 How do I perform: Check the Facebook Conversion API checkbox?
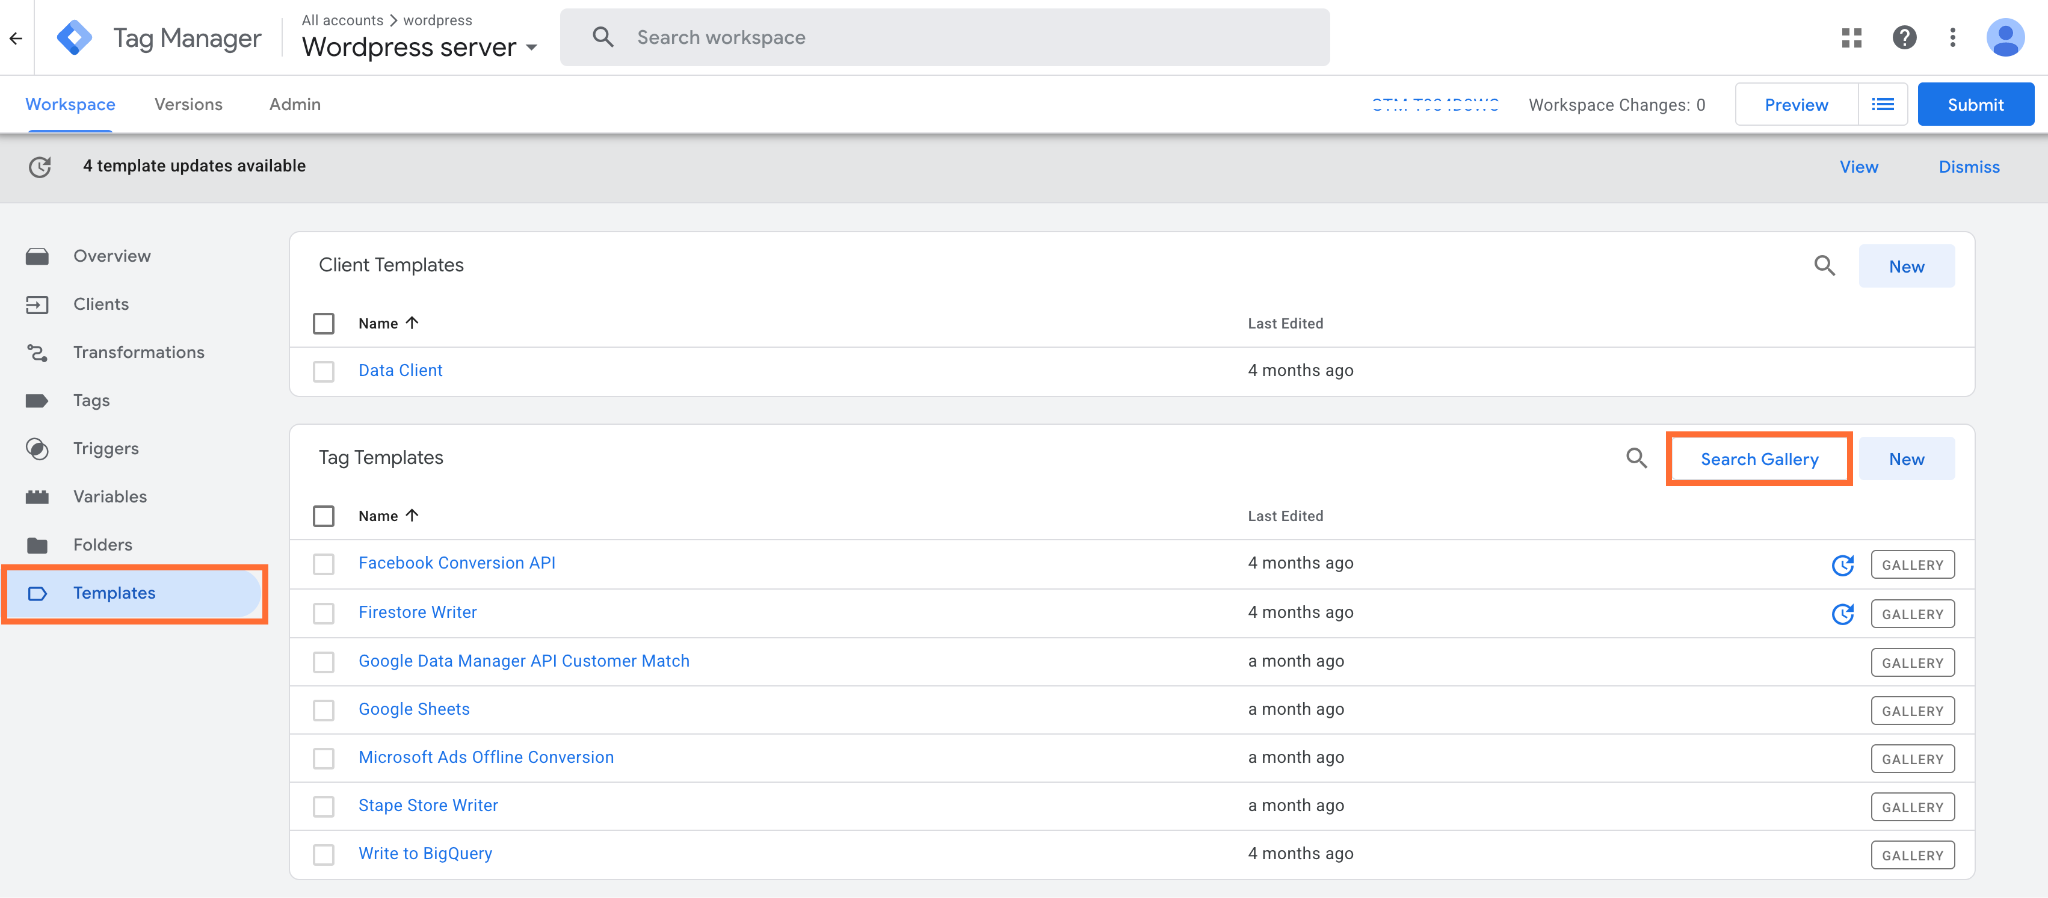(324, 564)
